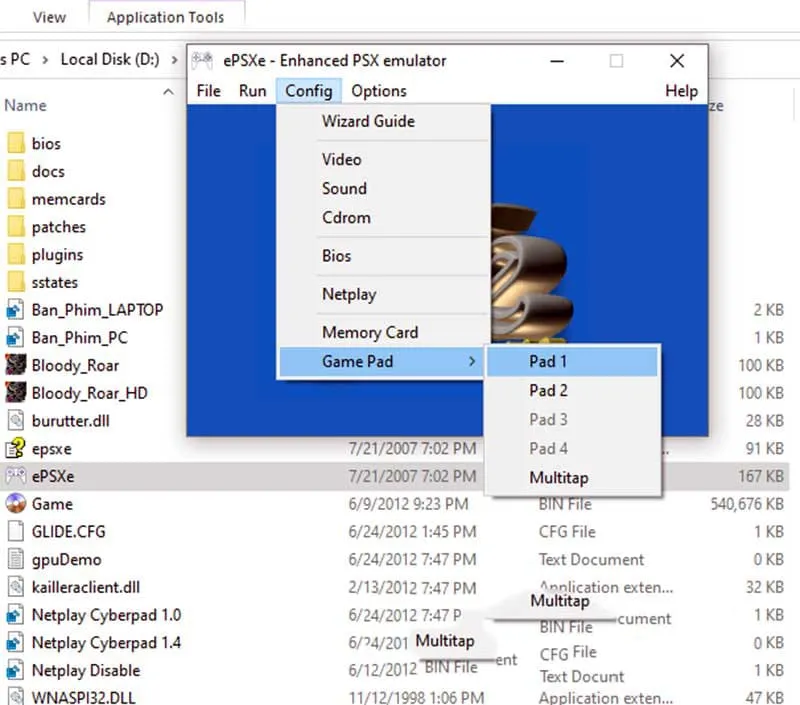Choose Bios in the Config menu
800x705 pixels.
coord(384,256)
